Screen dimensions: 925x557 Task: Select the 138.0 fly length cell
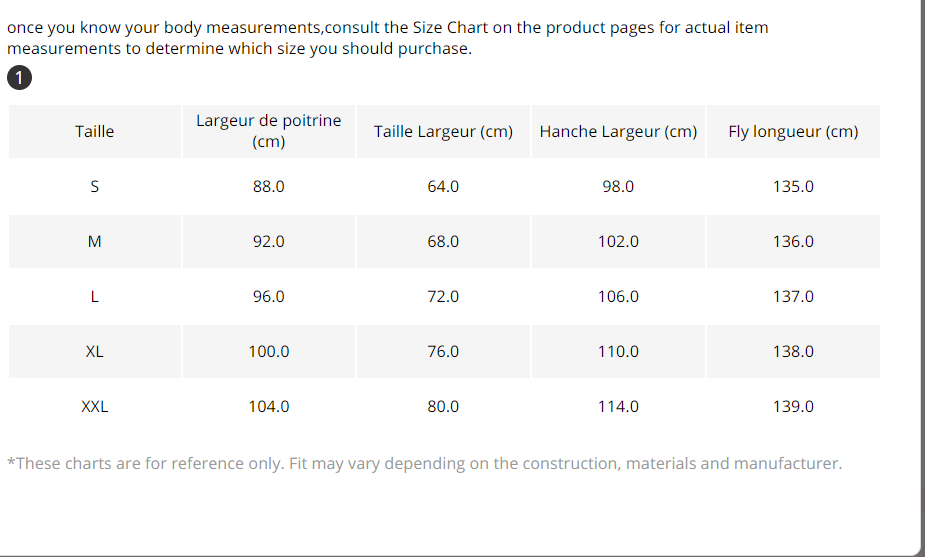[x=793, y=352]
